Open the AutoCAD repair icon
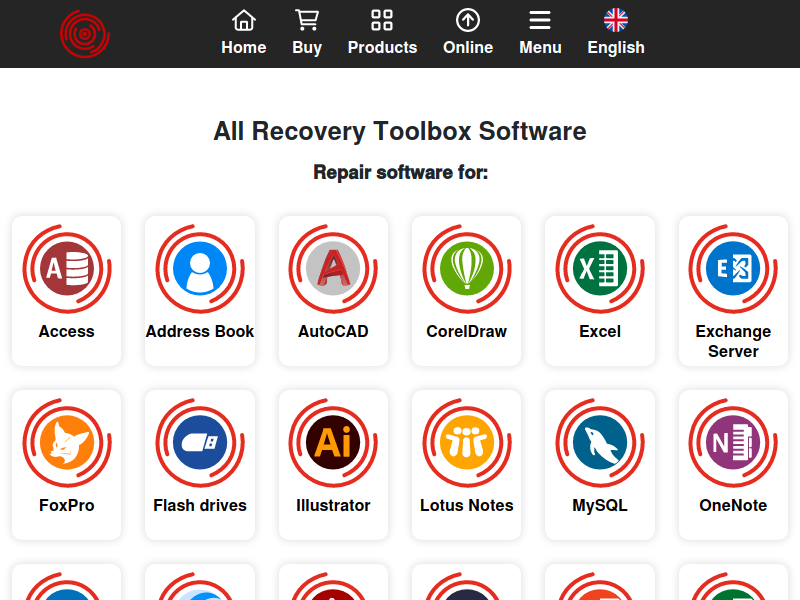 (333, 269)
